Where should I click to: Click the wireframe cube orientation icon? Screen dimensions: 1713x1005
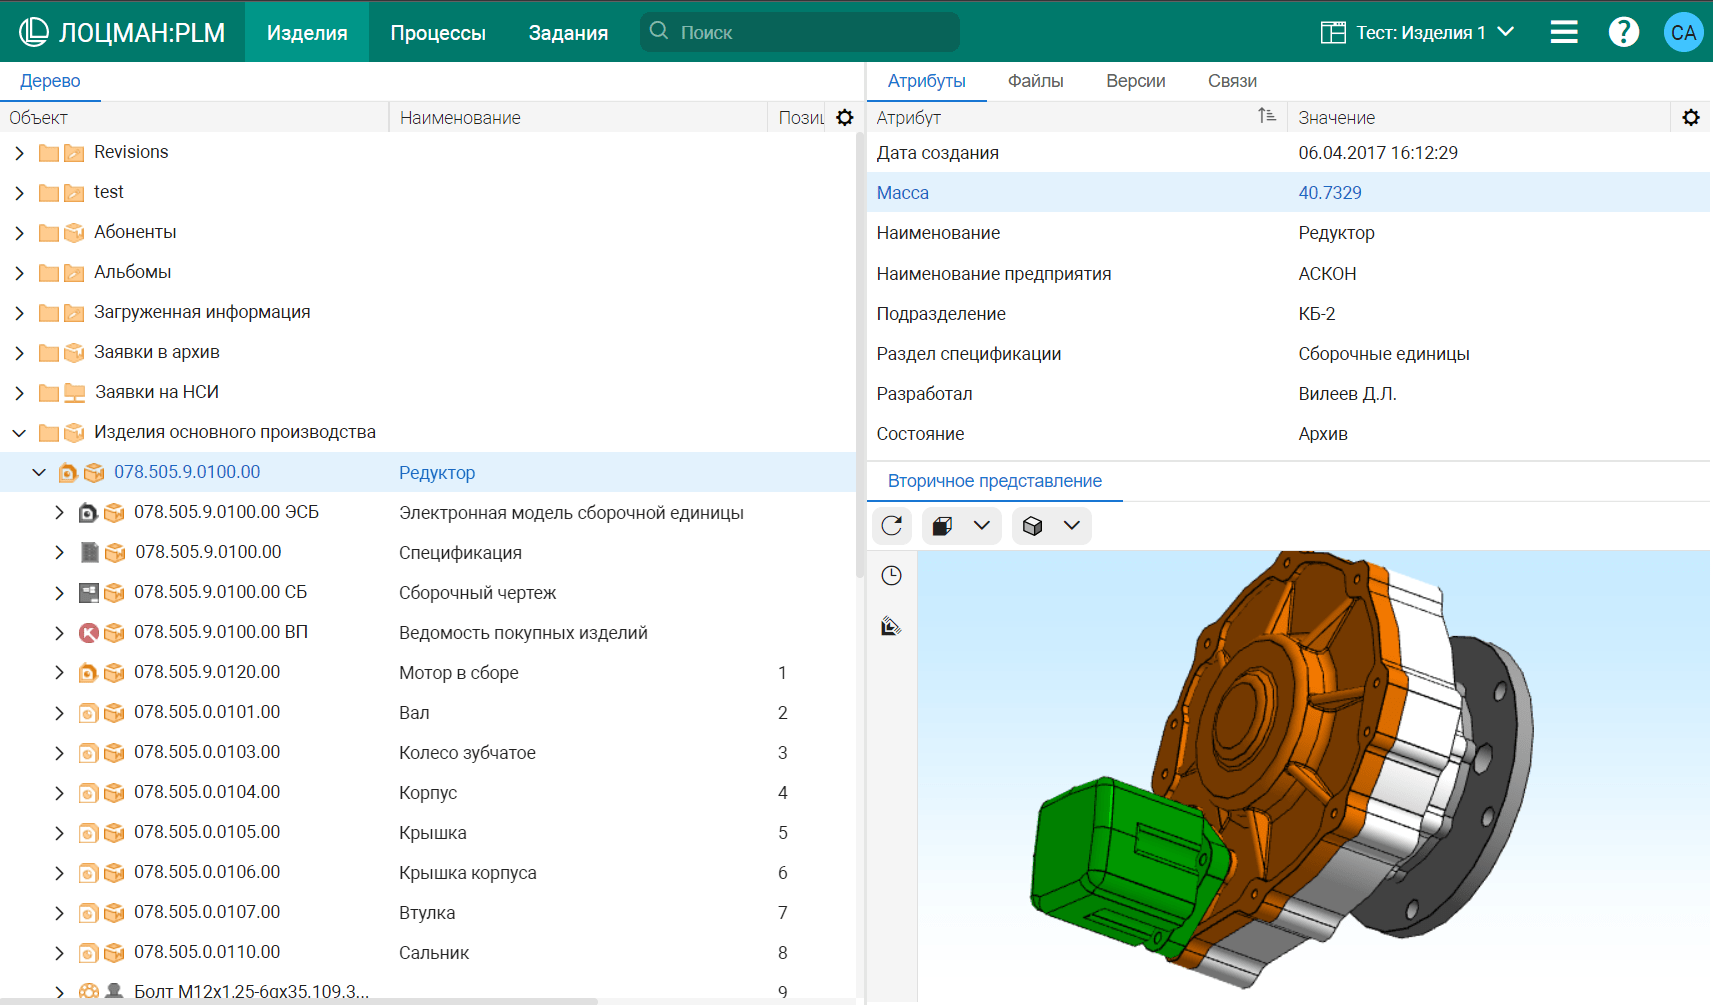pyautogui.click(x=1033, y=526)
